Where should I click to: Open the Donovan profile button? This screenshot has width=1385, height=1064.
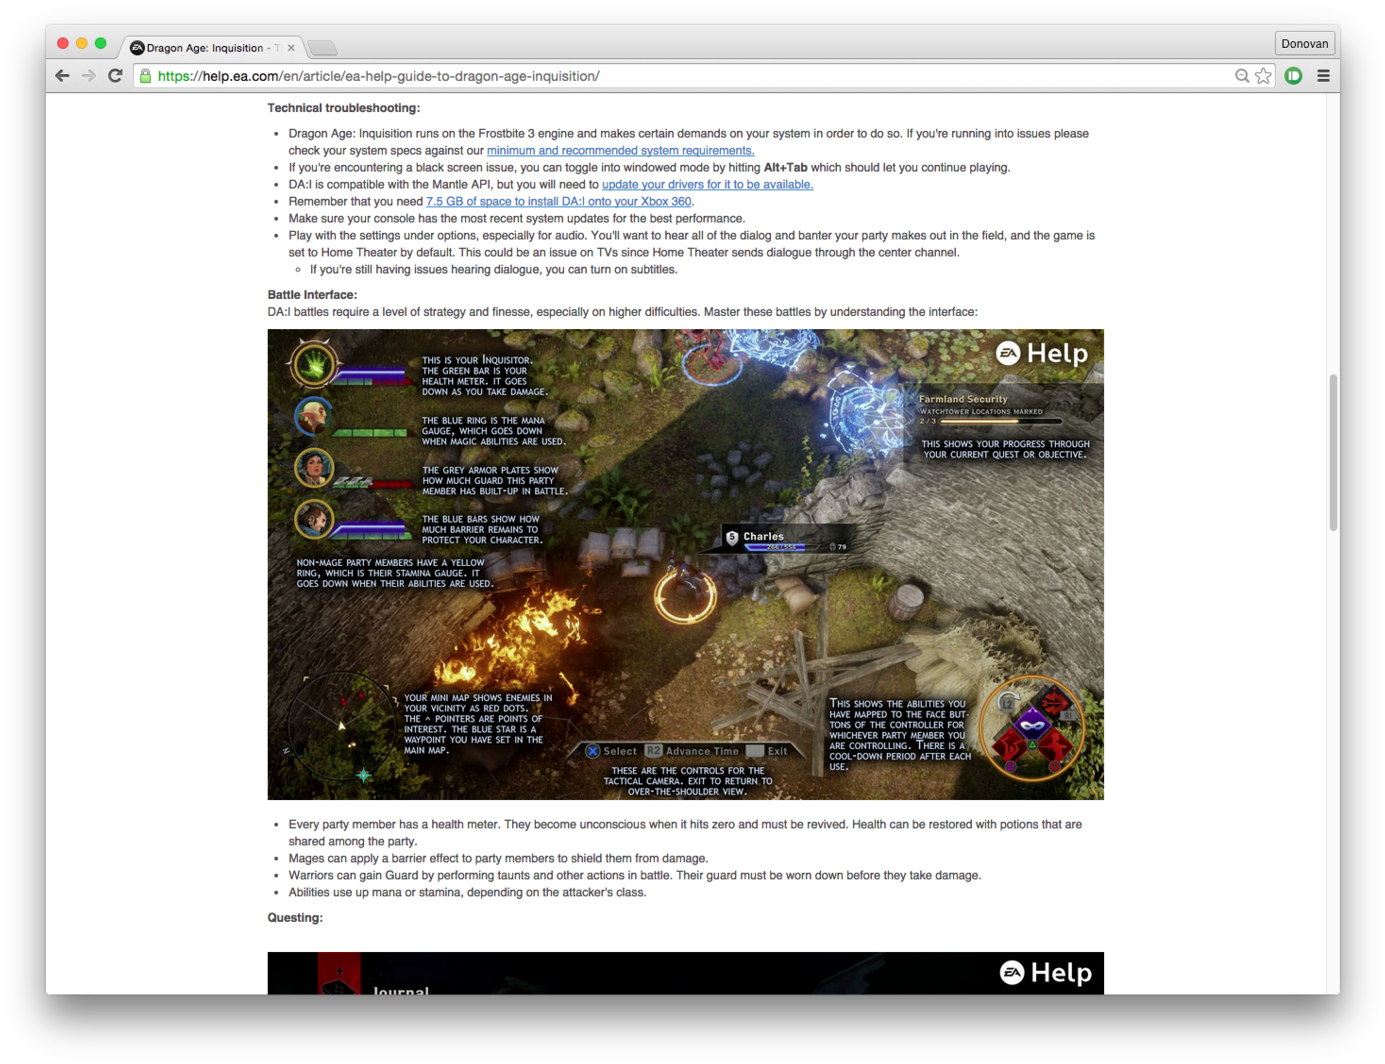pyautogui.click(x=1305, y=44)
